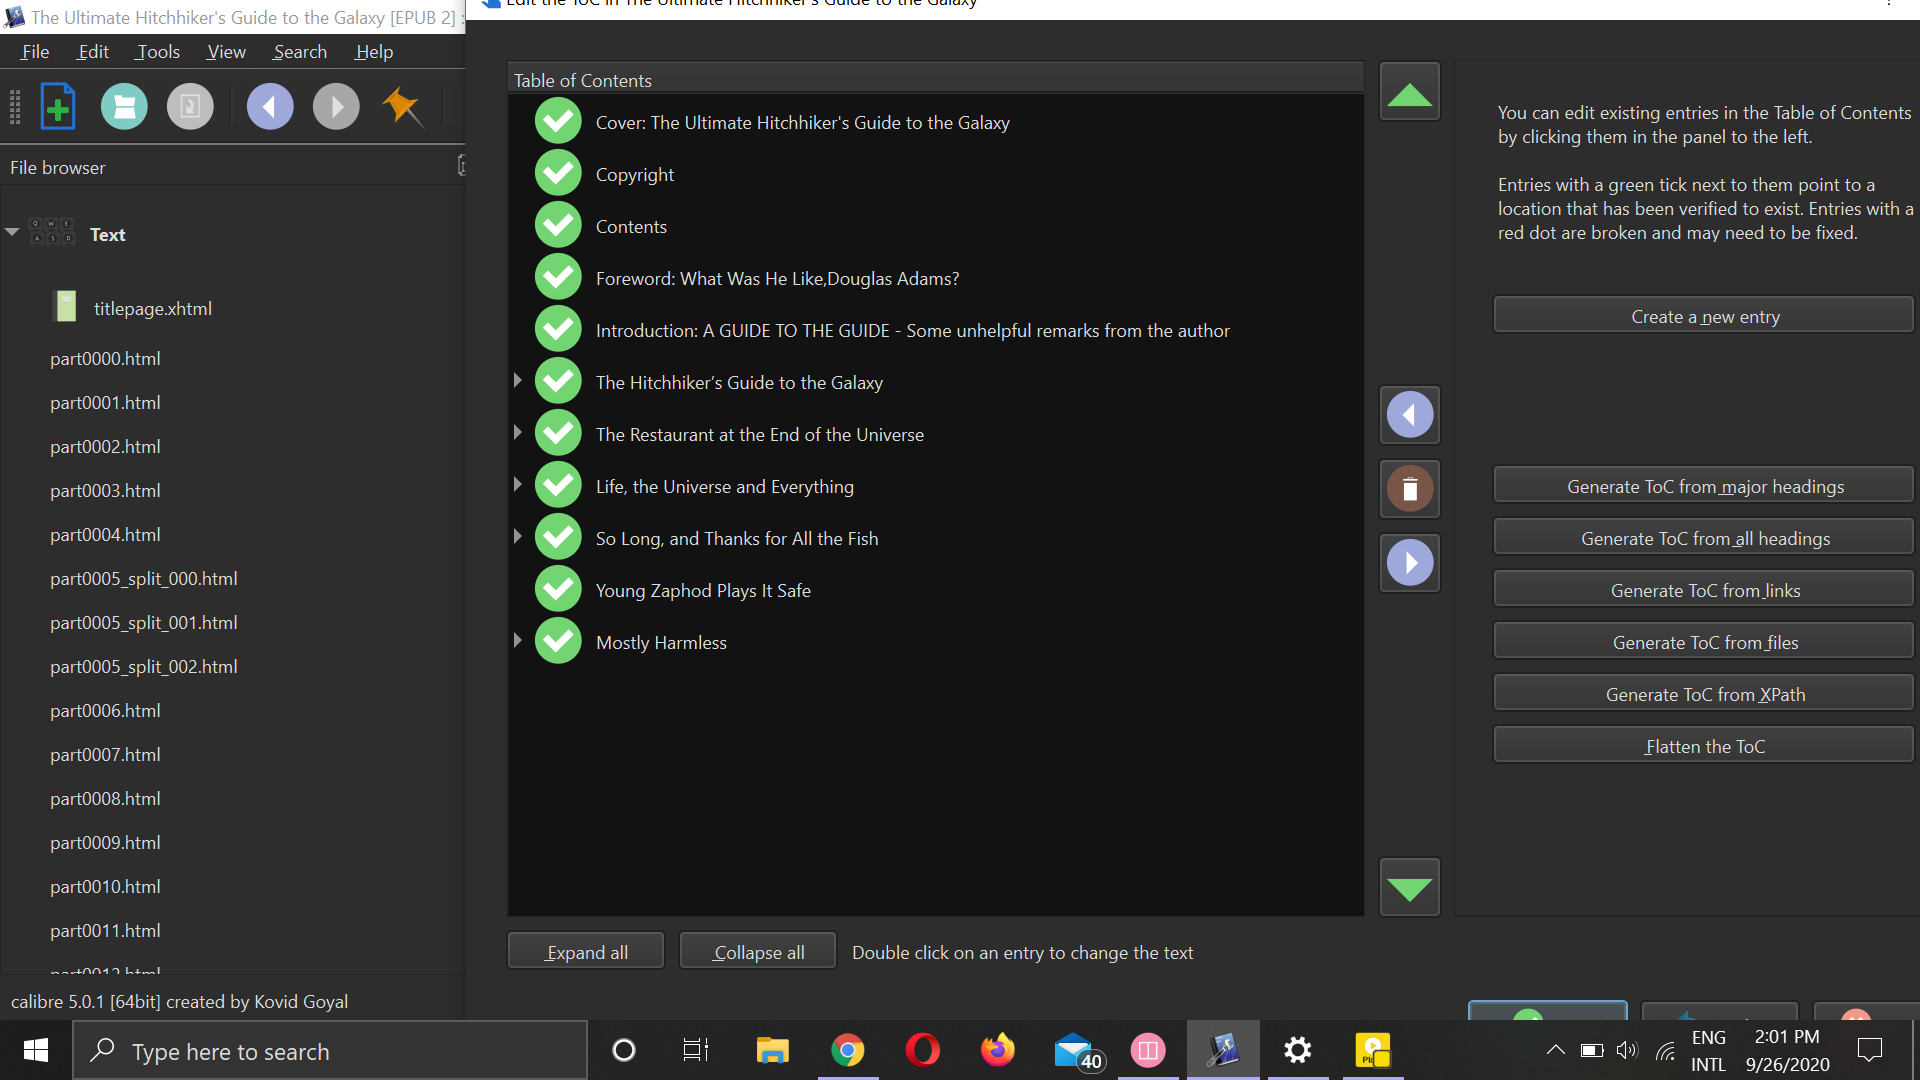The width and height of the screenshot is (1920, 1080).
Task: Select part0003.html in file browser
Action: (105, 491)
